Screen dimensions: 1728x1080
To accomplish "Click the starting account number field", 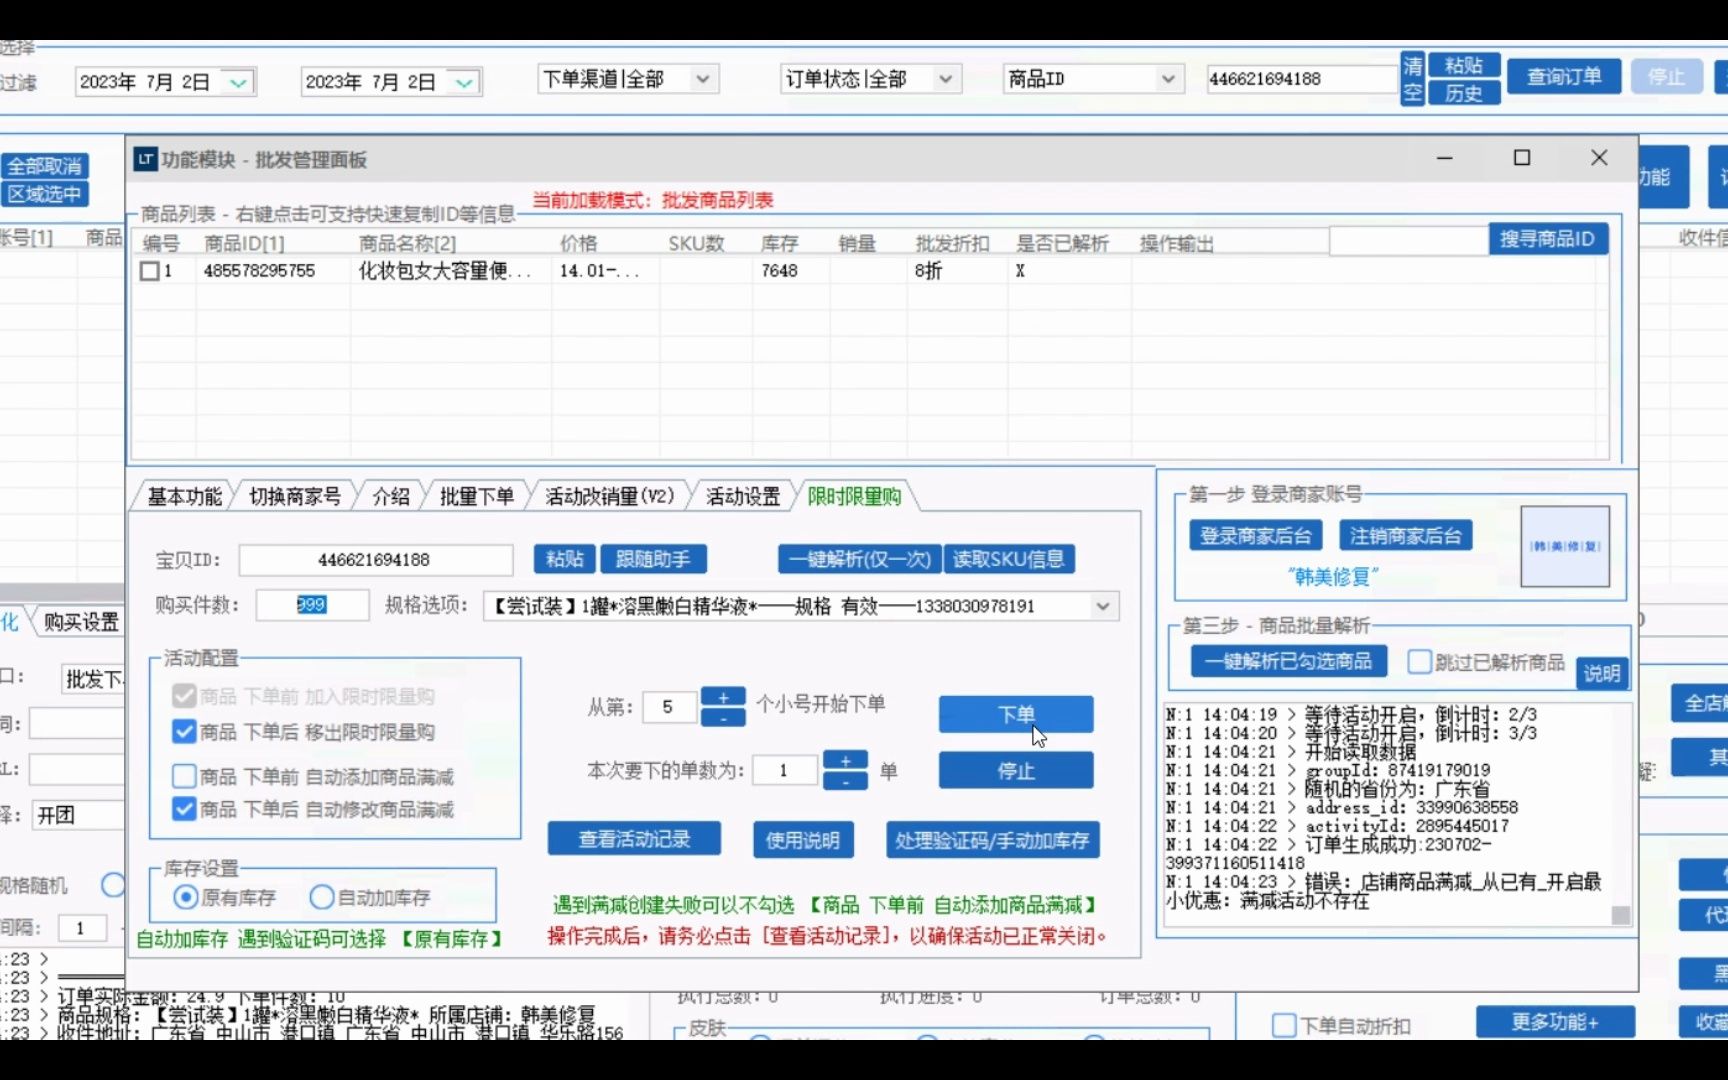I will (669, 707).
